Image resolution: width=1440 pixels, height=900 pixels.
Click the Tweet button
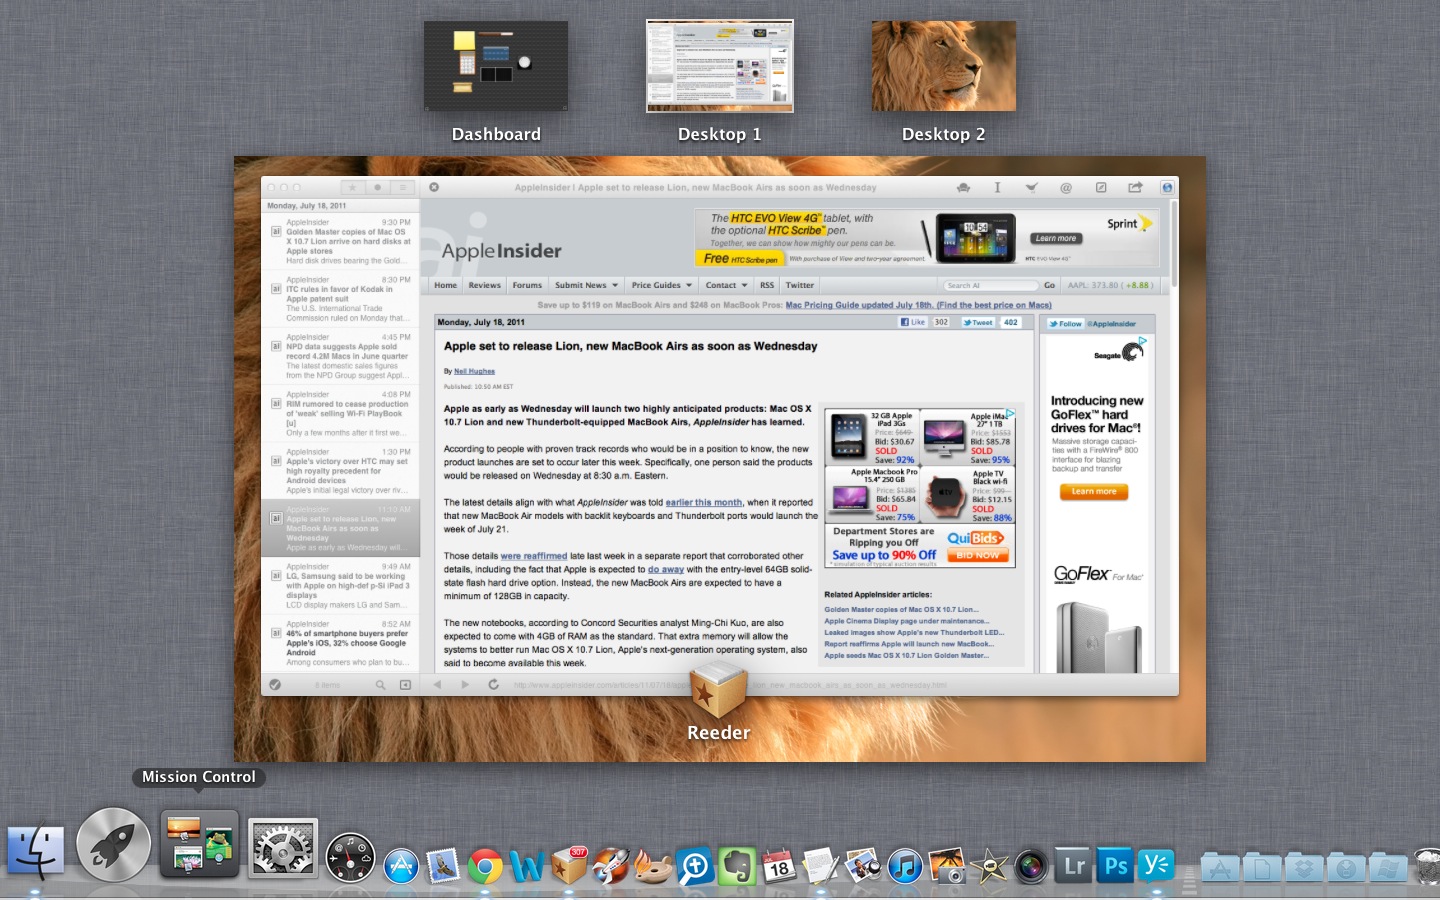tap(977, 322)
